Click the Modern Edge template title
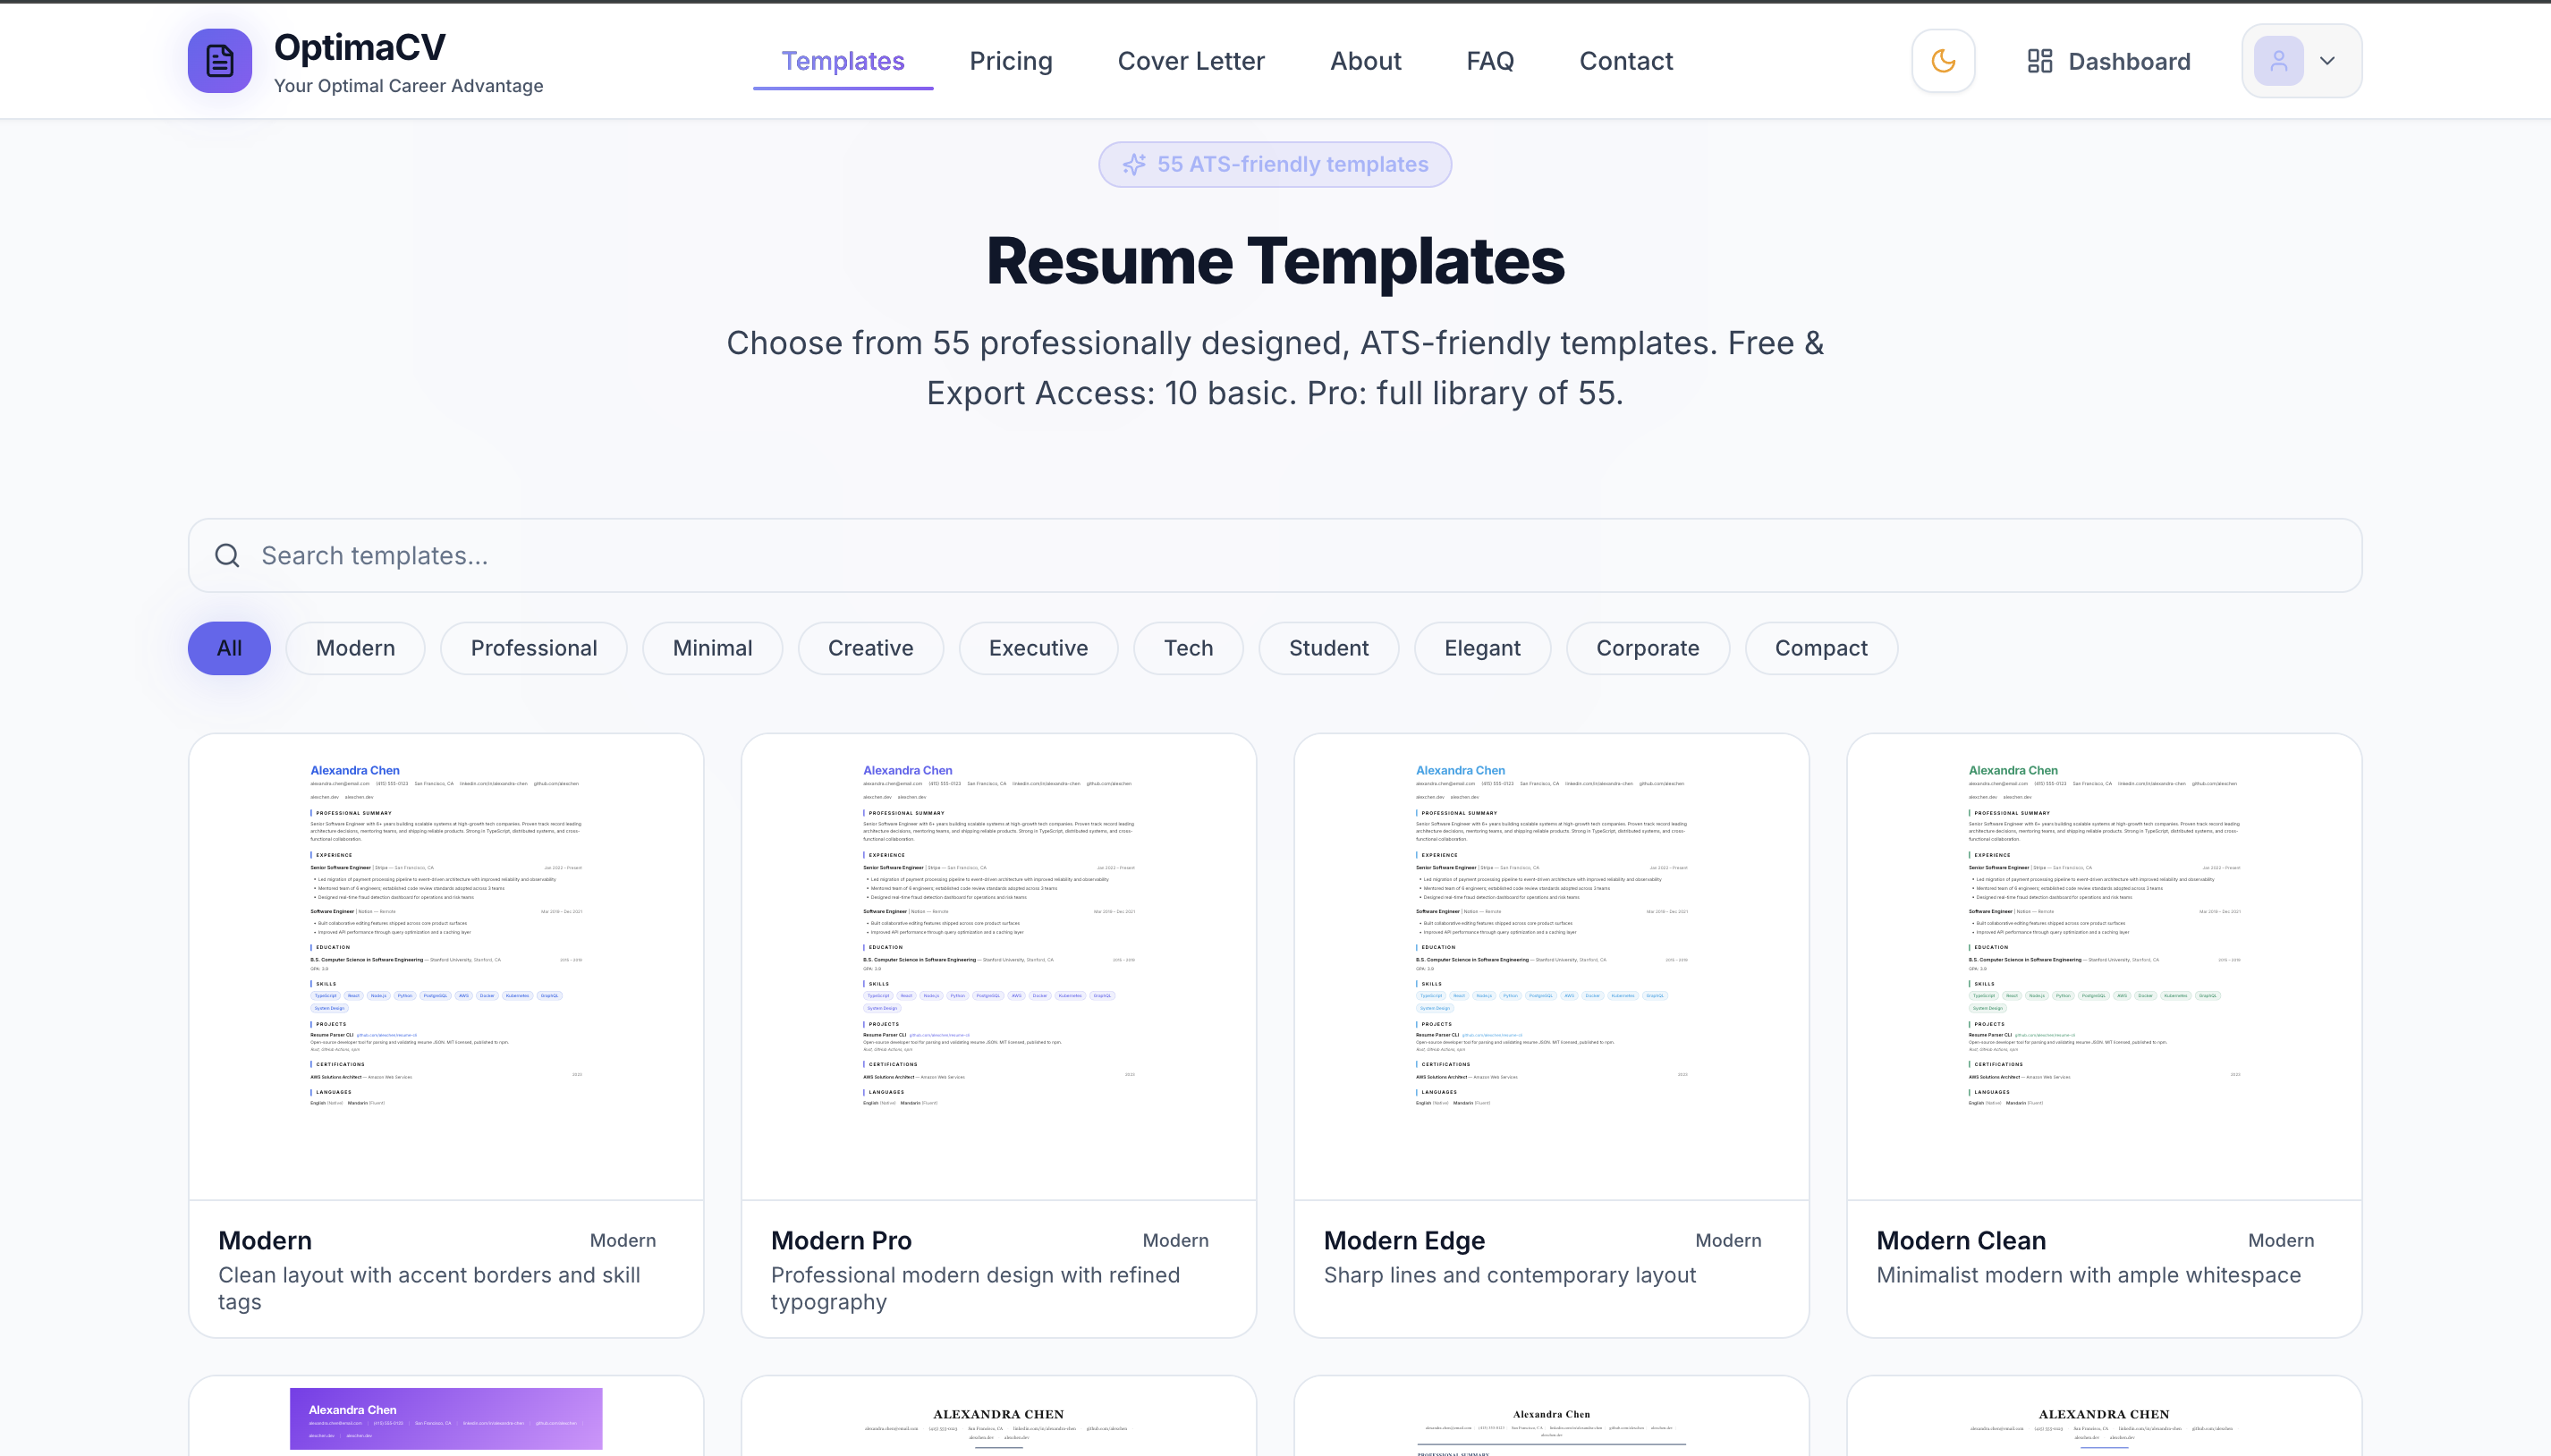The height and width of the screenshot is (1456, 2551). (x=1403, y=1240)
